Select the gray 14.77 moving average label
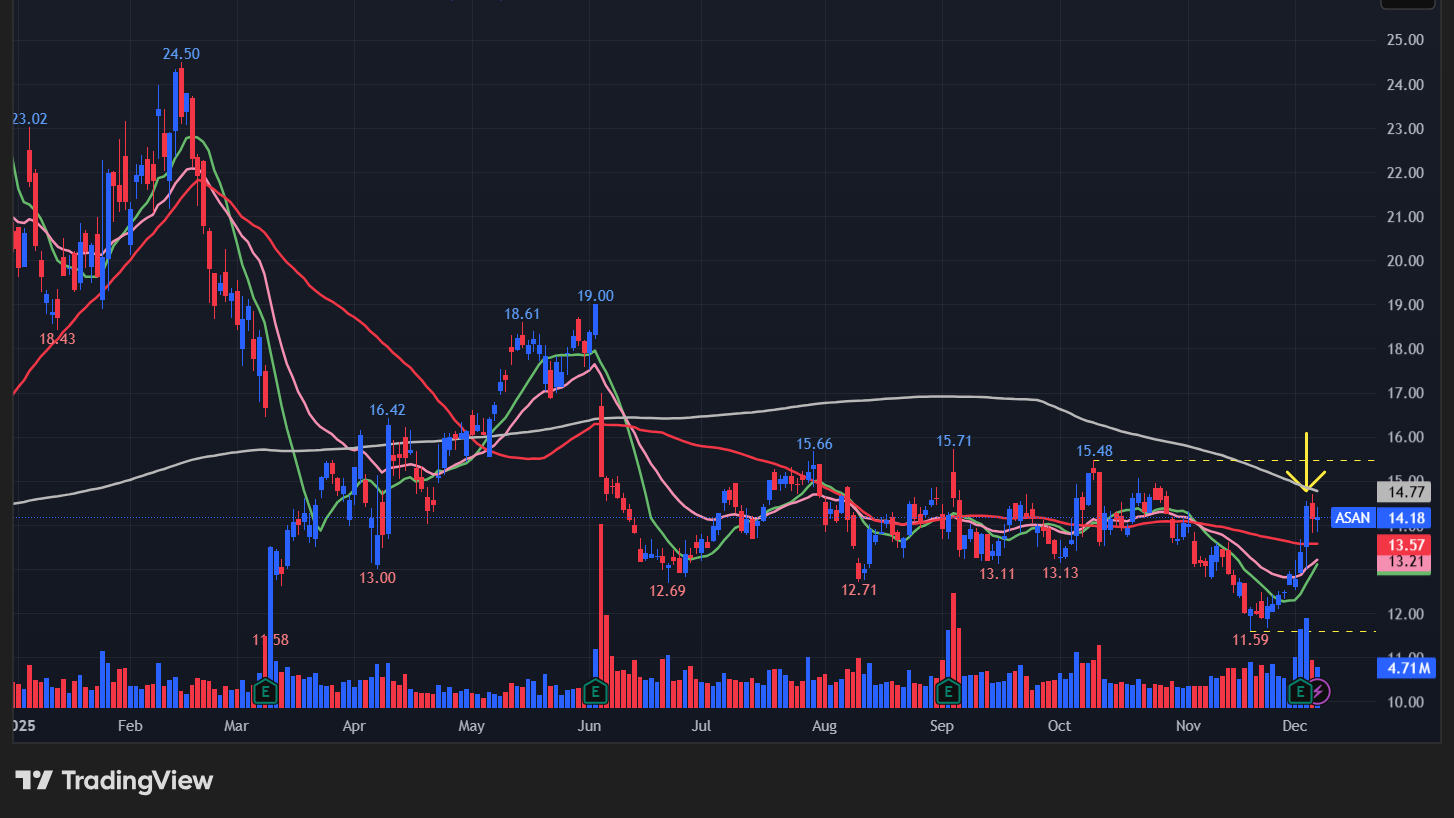This screenshot has height=818, width=1454. coord(1405,491)
